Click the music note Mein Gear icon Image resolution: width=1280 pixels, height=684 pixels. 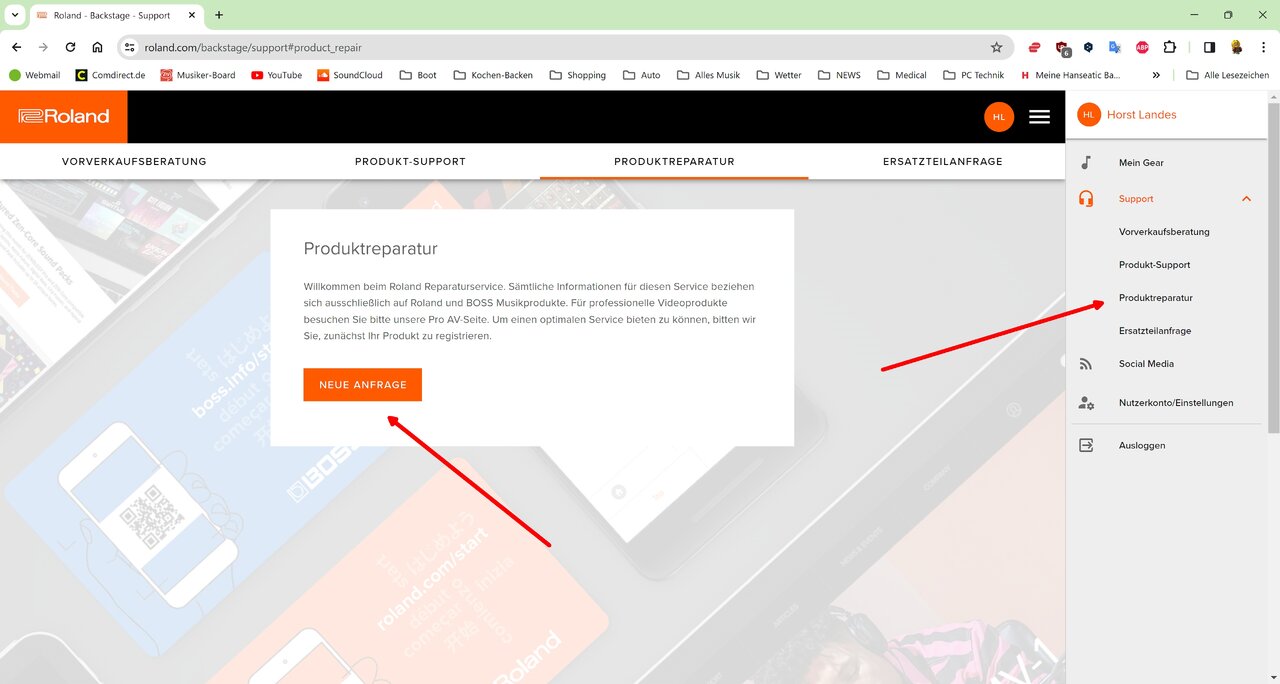pos(1086,162)
